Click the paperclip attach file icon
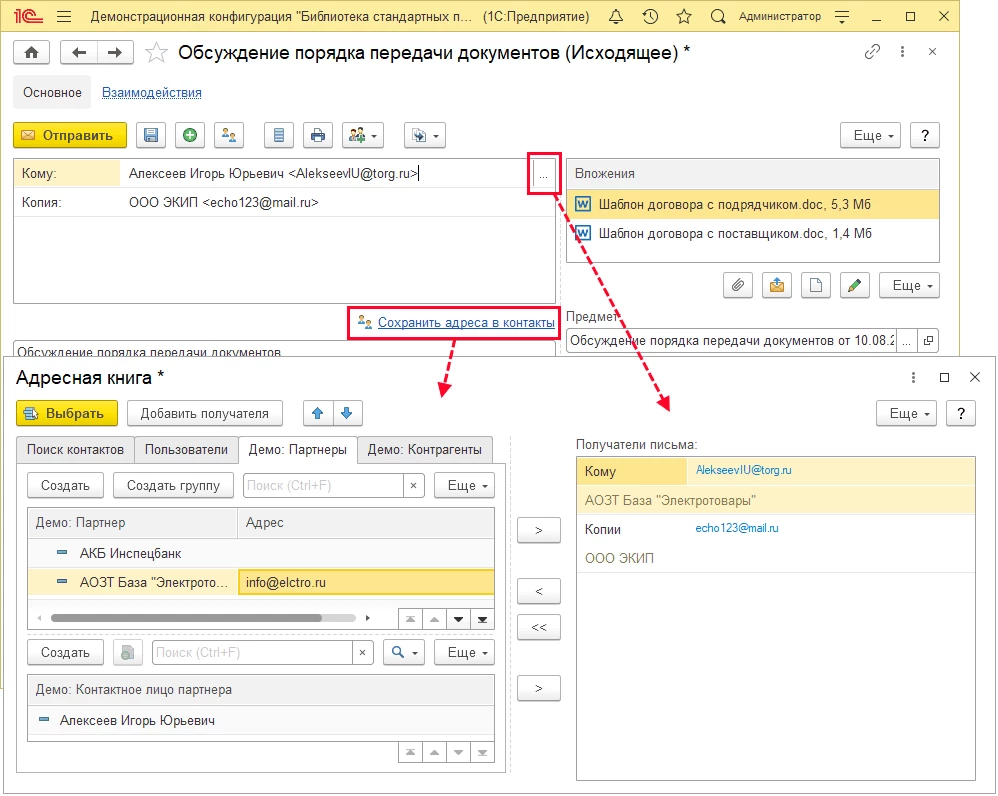This screenshot has height=796, width=998. [x=737, y=286]
